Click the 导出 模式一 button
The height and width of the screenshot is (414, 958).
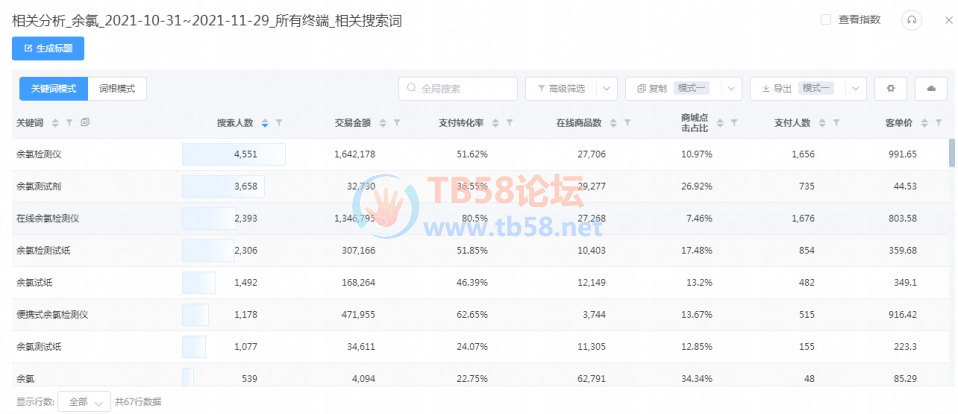pyautogui.click(x=797, y=89)
